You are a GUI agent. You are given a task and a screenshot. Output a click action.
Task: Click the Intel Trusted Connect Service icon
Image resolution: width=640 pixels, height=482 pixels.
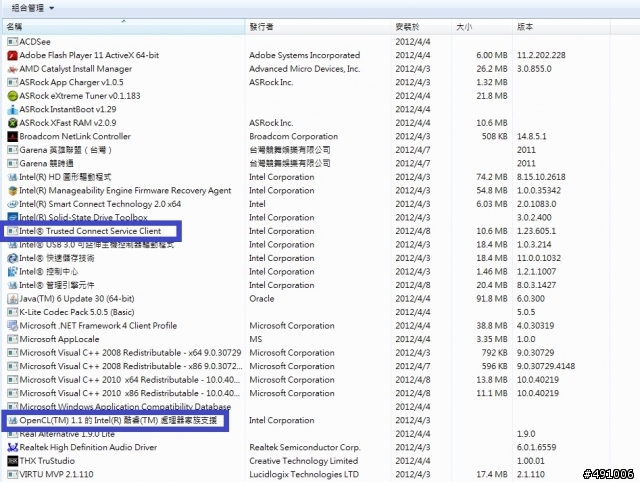coord(13,231)
